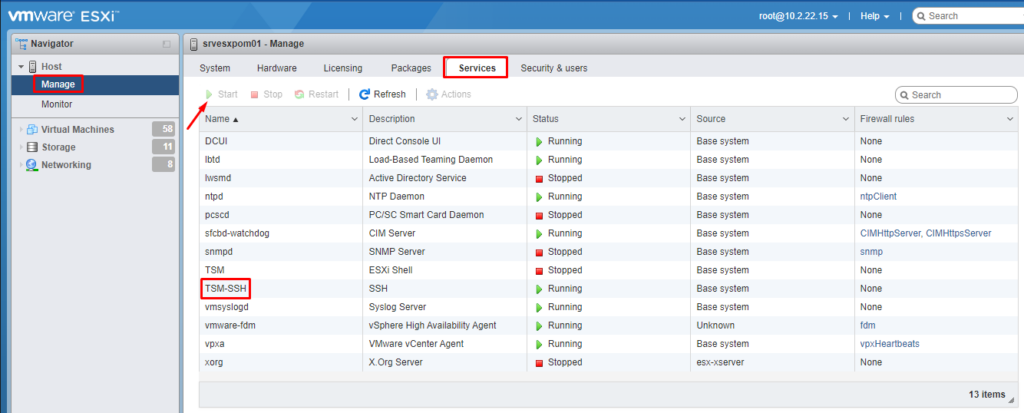Viewport: 1024px width, 413px height.
Task: Open the Firewall rules column dropdown arrow
Action: 1010,119
